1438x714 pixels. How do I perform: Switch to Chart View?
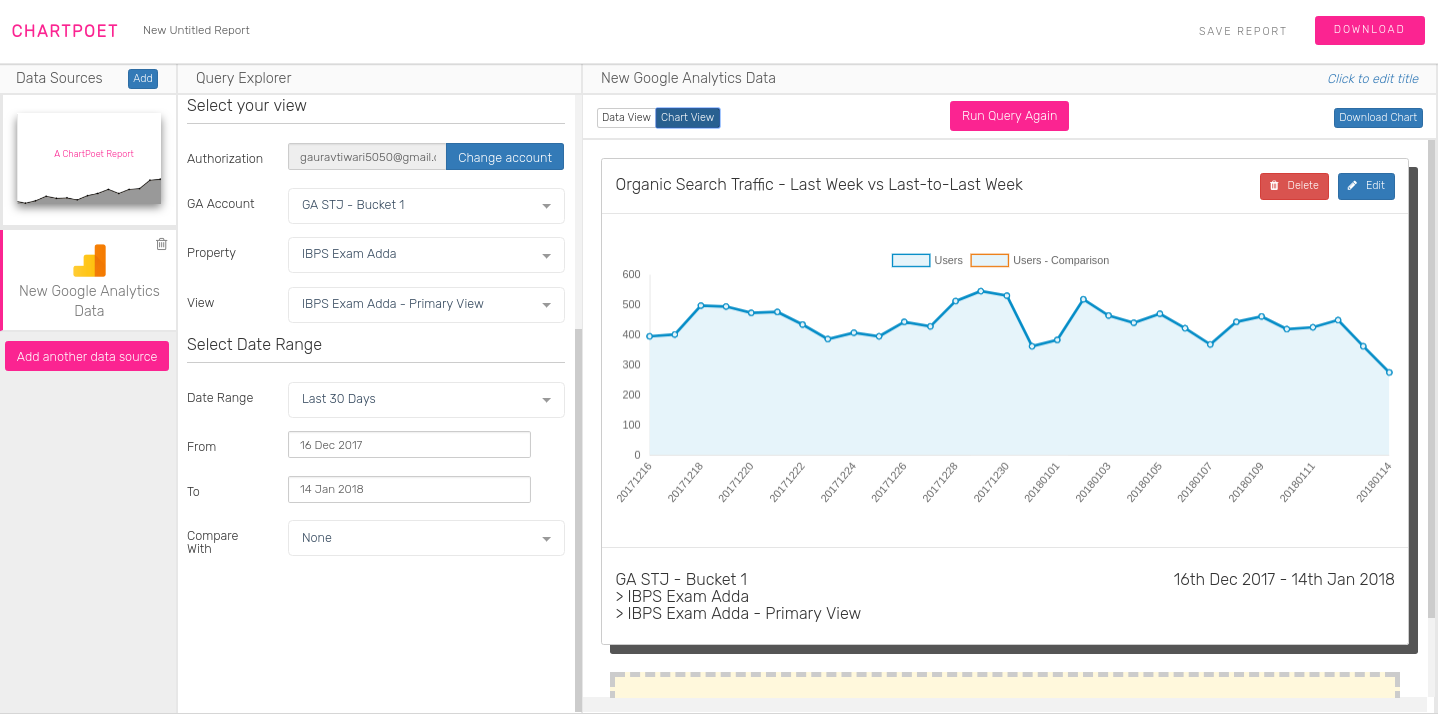(688, 118)
